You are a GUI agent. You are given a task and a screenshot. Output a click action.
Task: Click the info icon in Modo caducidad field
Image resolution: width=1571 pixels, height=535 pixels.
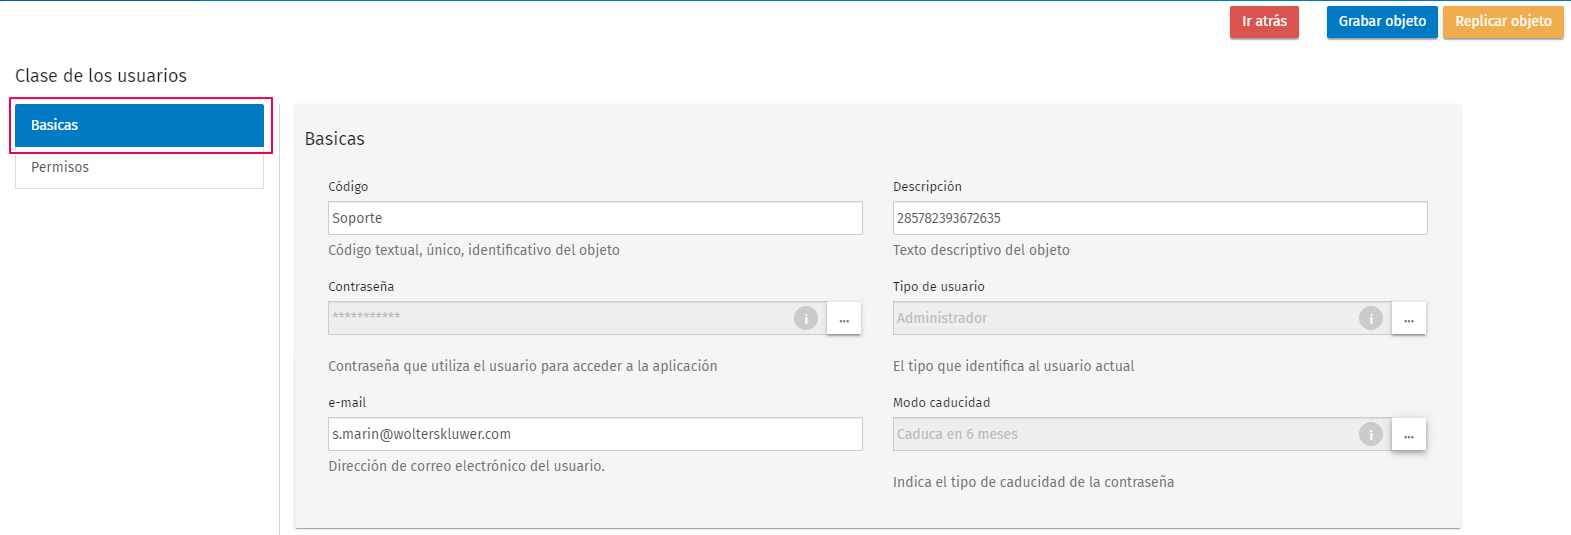pos(1371,434)
